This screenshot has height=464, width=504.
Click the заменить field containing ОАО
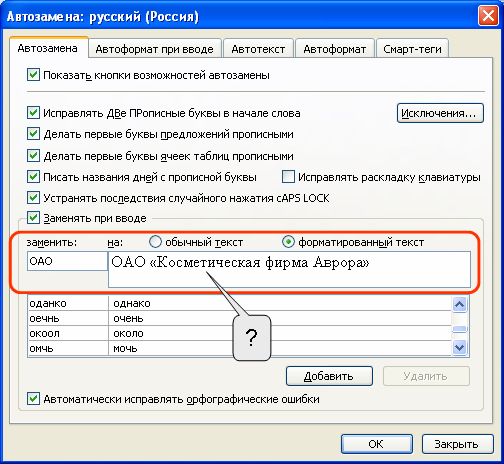pyautogui.click(x=67, y=261)
